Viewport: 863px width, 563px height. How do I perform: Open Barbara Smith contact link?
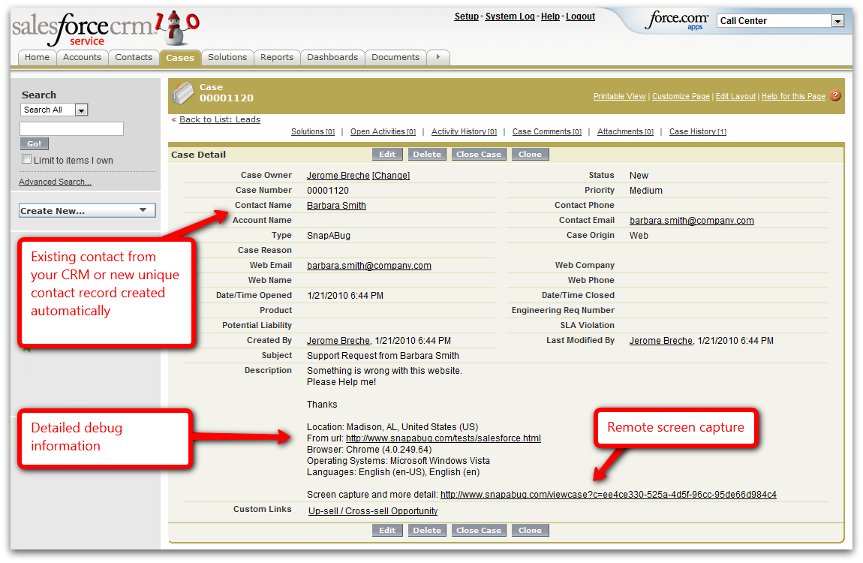(x=336, y=205)
